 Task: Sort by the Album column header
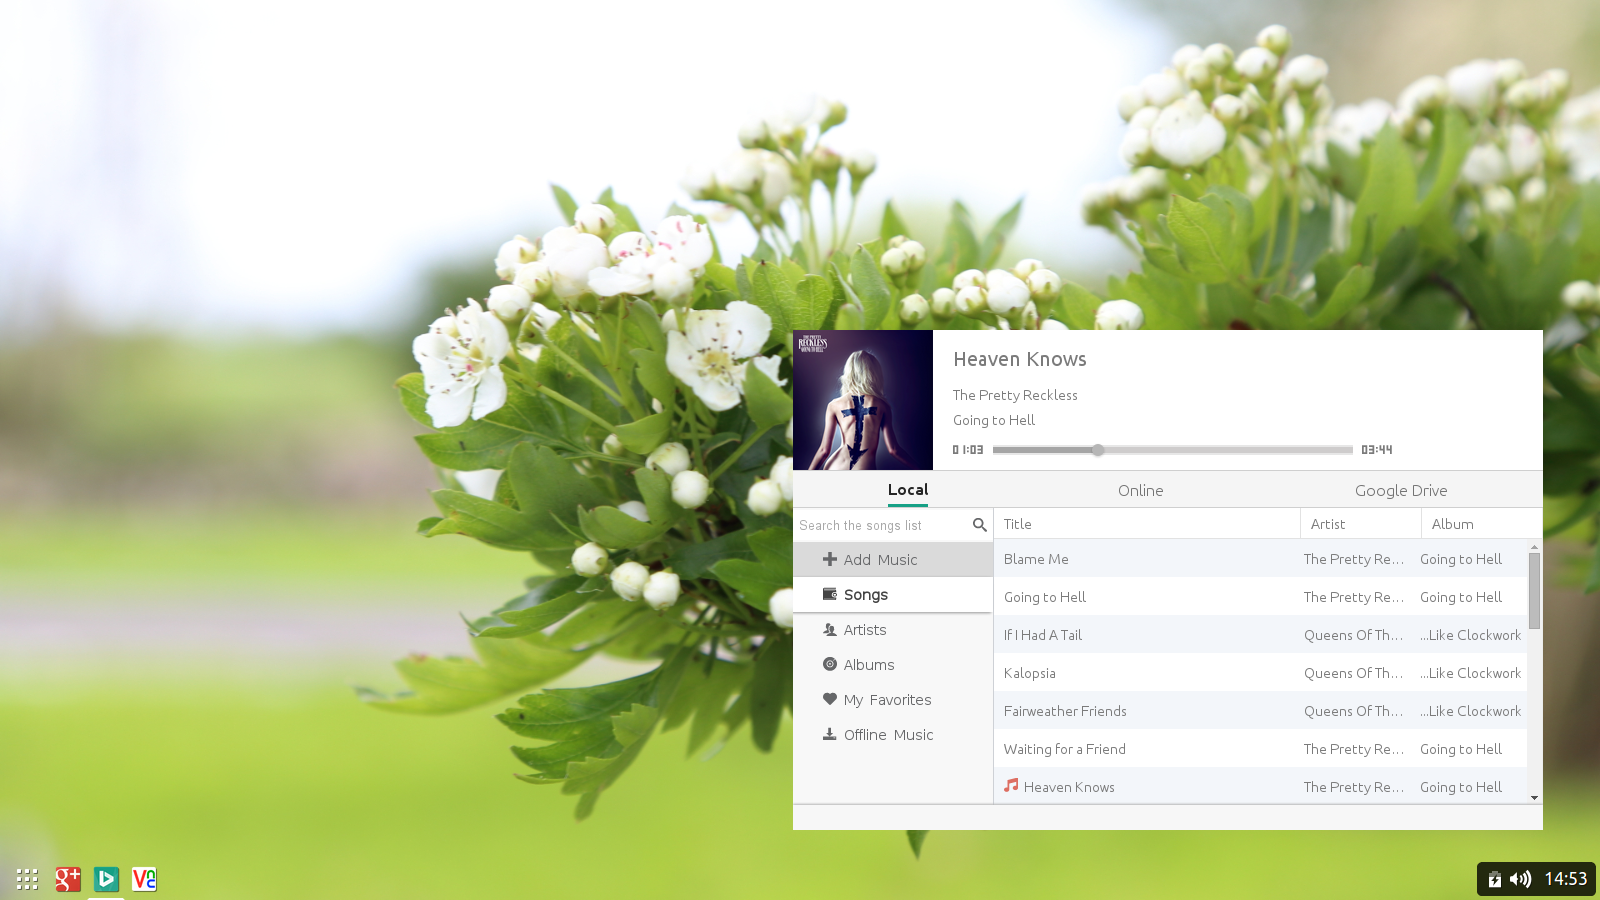(1482, 524)
